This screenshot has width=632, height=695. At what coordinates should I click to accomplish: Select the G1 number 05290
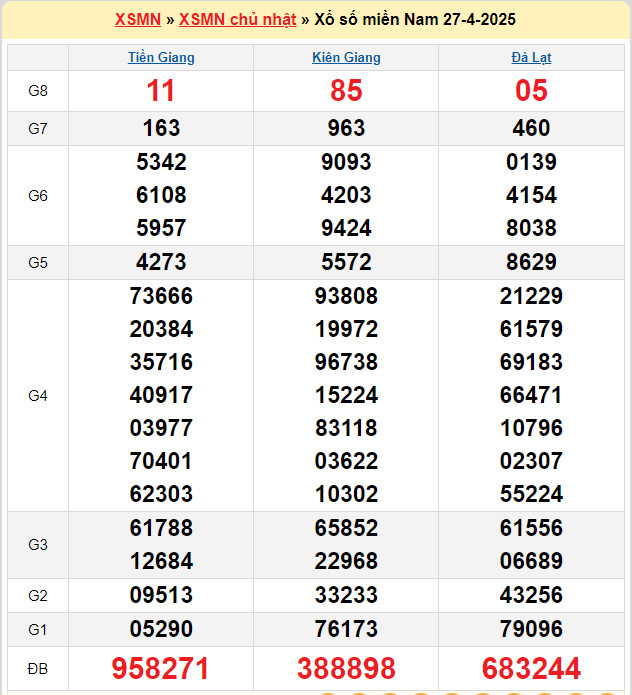[161, 630]
